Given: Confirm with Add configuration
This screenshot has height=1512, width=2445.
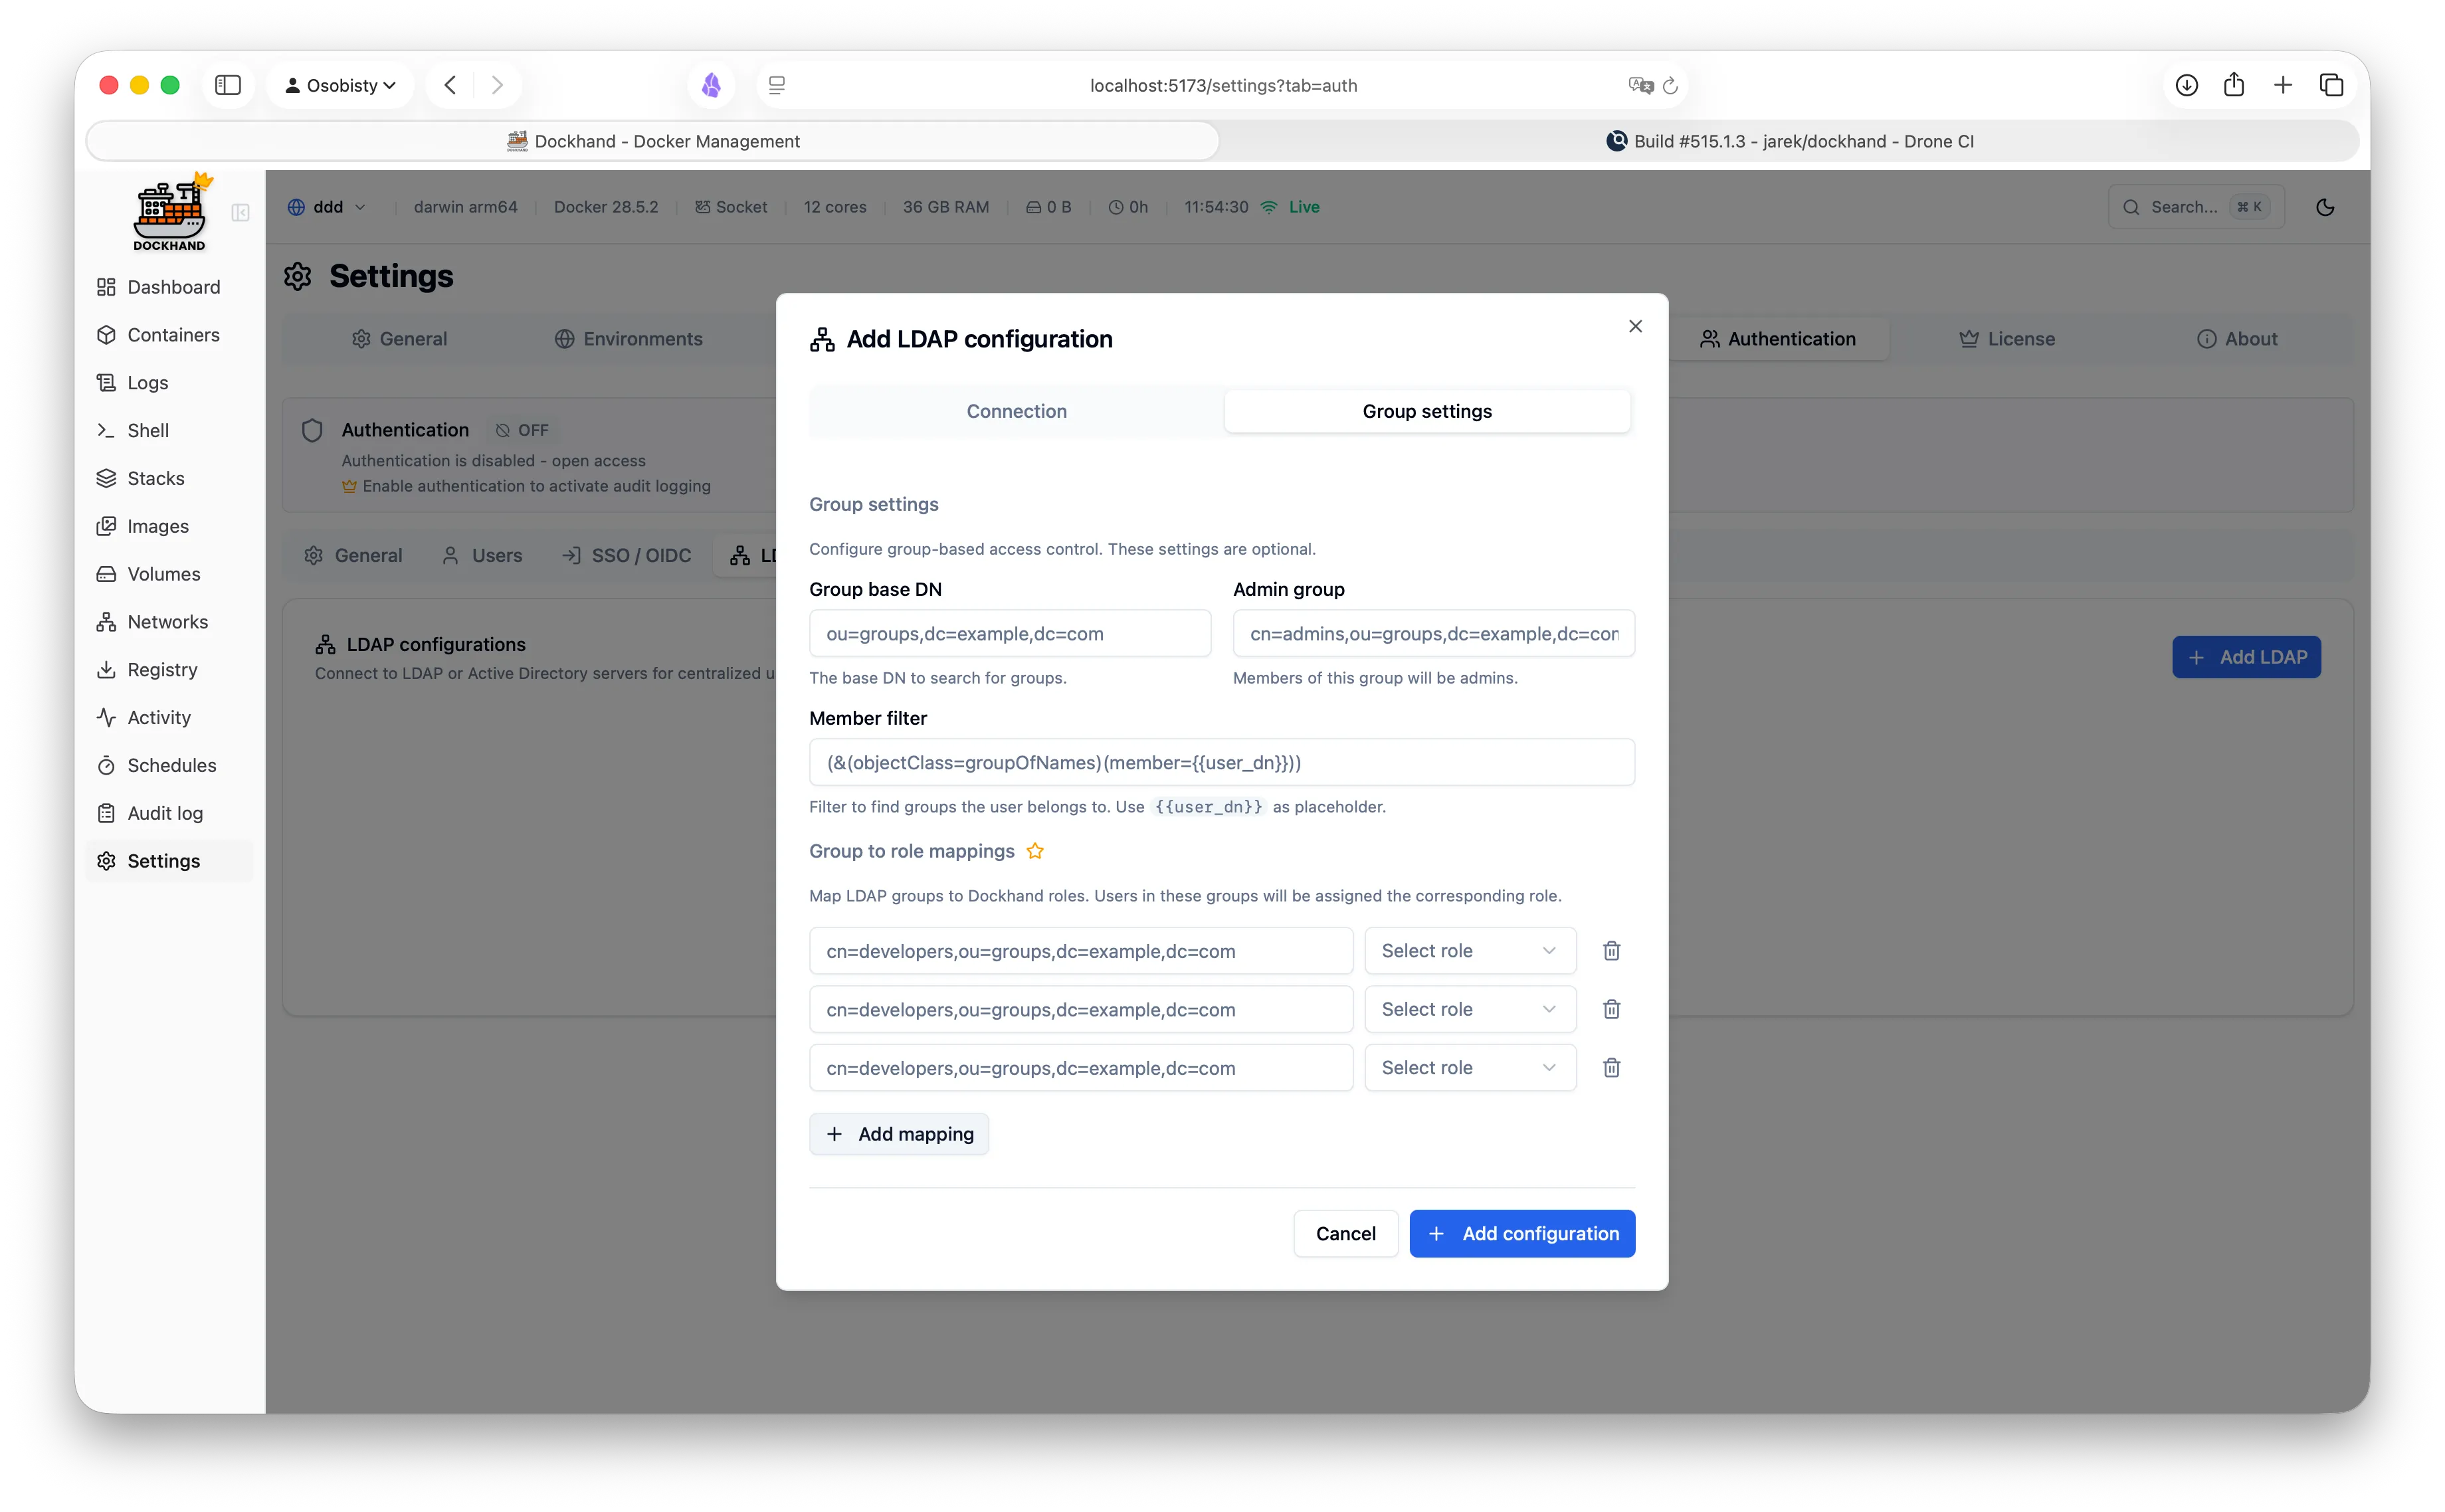Looking at the screenshot, I should (1521, 1233).
